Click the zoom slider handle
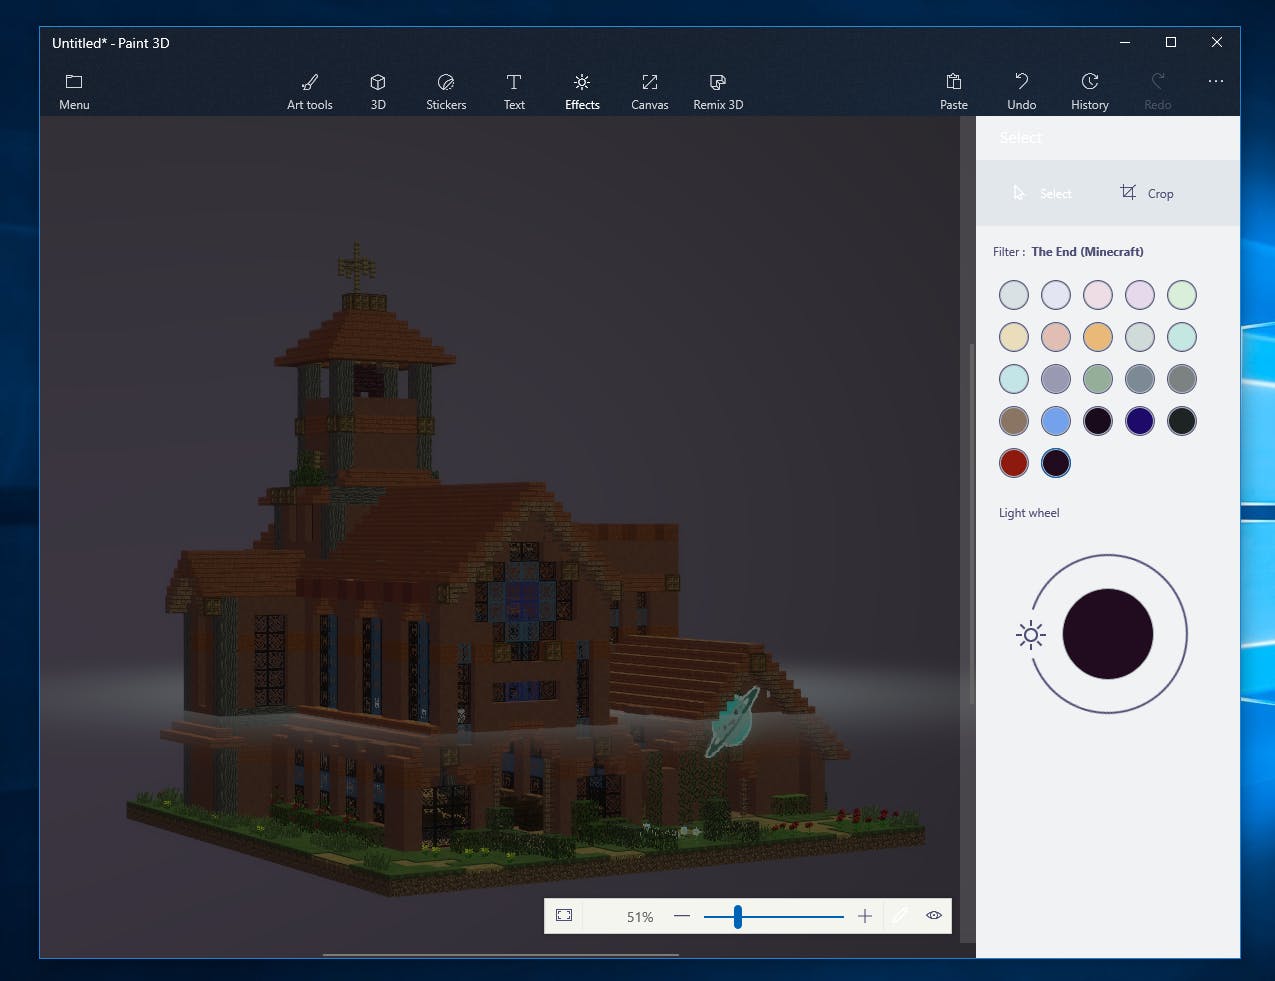Image resolution: width=1275 pixels, height=981 pixels. tap(737, 916)
